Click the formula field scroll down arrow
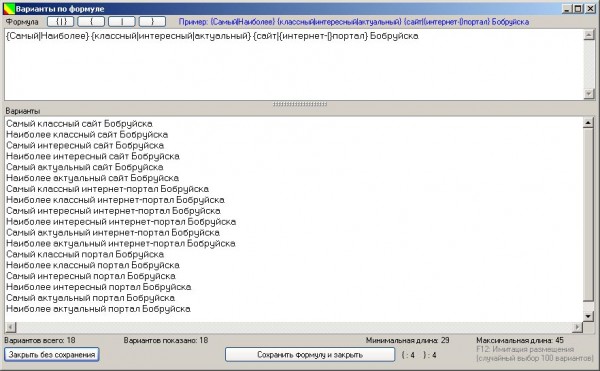600x371 pixels. click(x=589, y=94)
